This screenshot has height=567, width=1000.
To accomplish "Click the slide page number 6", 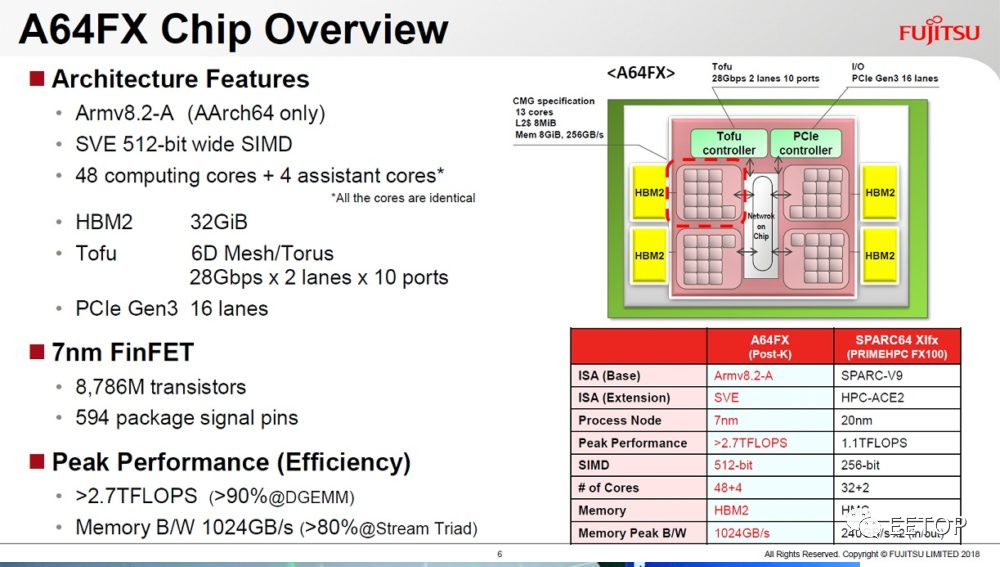I will tap(499, 554).
